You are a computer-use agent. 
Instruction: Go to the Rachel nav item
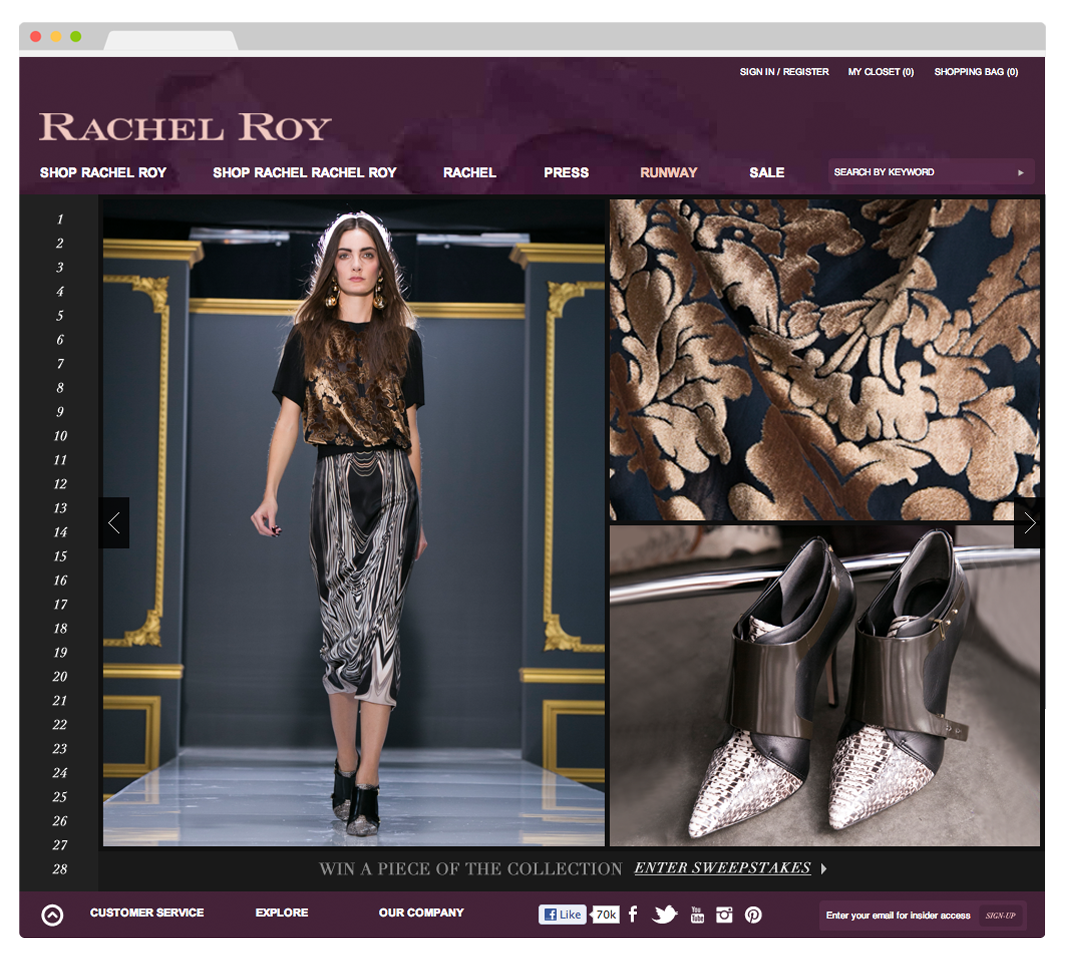470,173
